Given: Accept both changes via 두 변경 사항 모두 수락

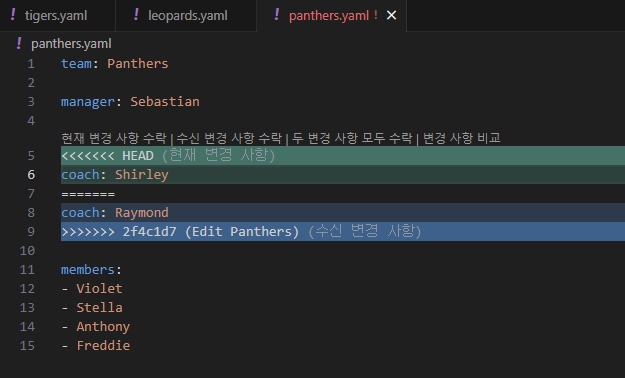Looking at the screenshot, I should pos(352,138).
